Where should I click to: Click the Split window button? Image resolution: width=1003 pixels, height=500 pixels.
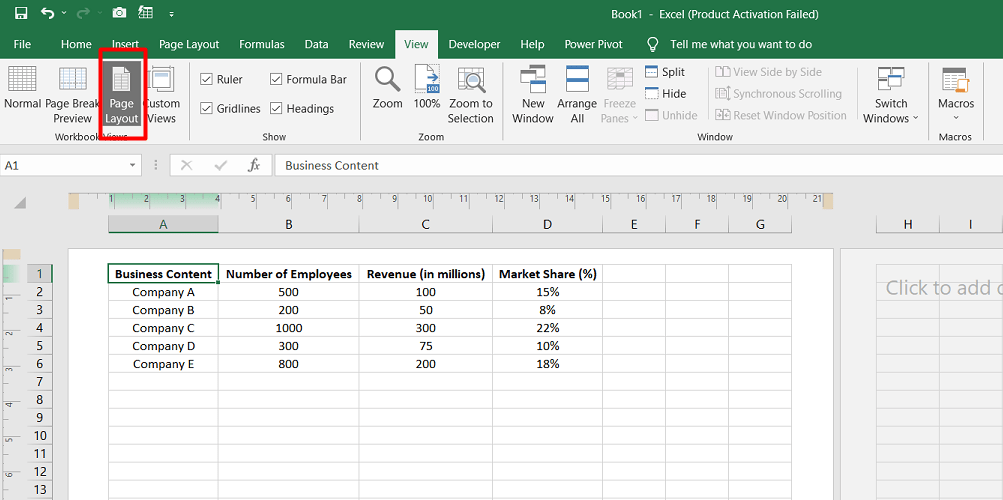coord(665,72)
